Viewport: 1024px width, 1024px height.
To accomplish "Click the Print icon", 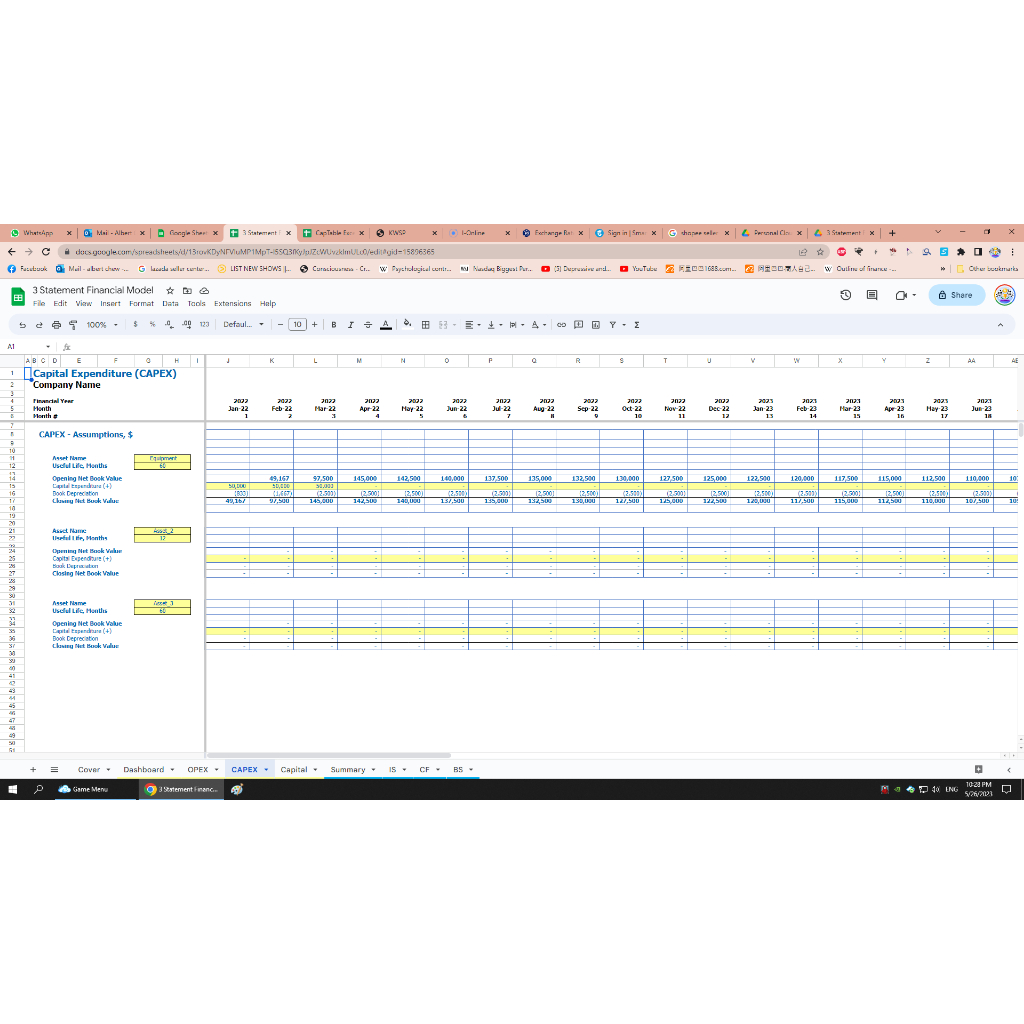I will click(56, 325).
